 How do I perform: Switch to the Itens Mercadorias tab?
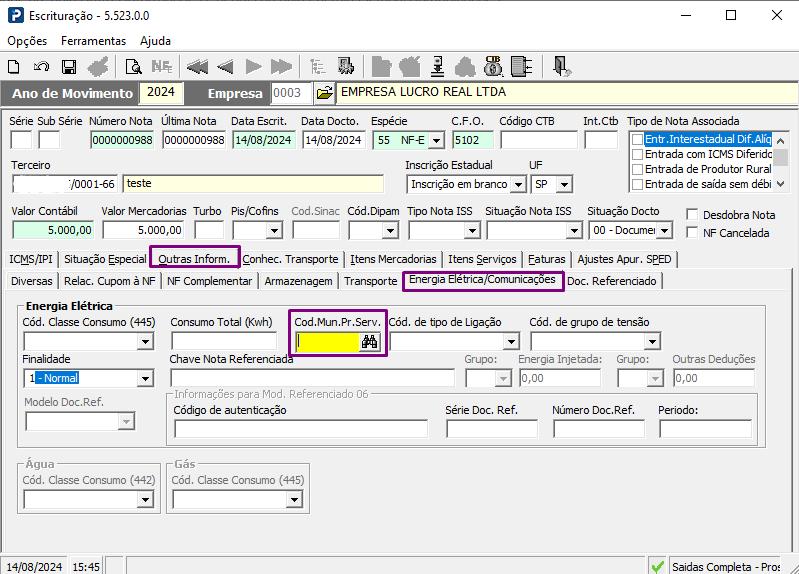[x=393, y=259]
